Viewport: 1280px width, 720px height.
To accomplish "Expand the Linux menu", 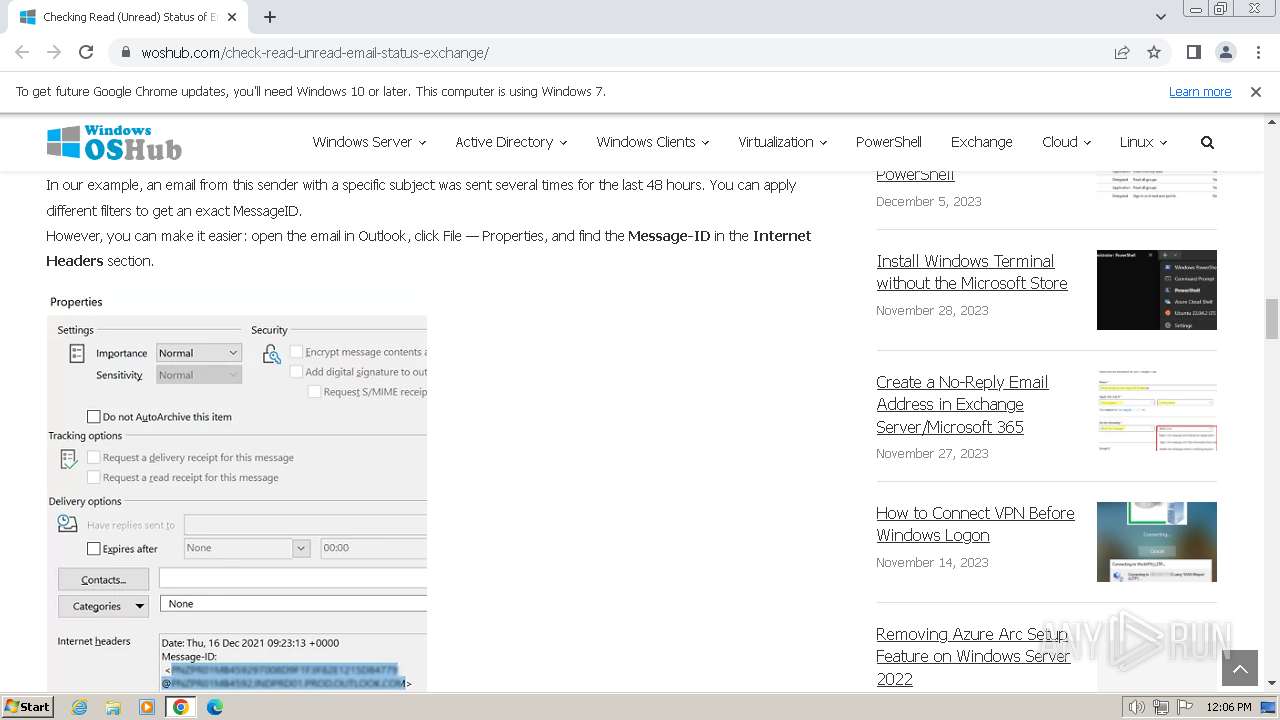I will click(1143, 142).
